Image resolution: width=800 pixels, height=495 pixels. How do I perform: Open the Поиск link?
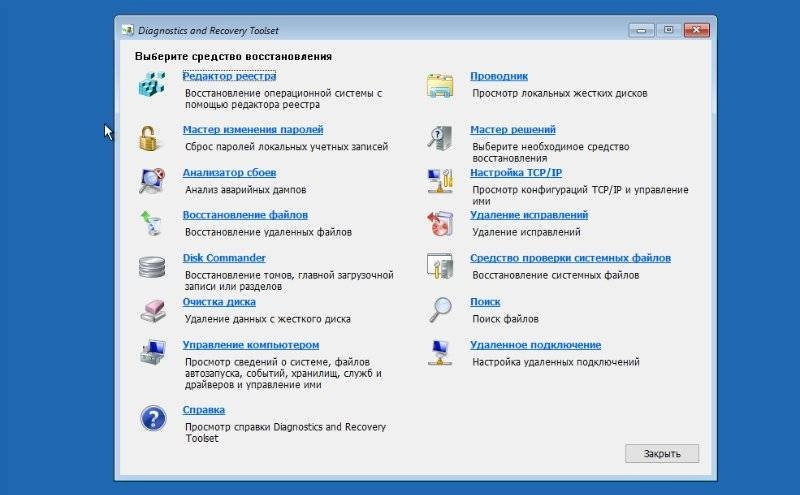coord(485,302)
